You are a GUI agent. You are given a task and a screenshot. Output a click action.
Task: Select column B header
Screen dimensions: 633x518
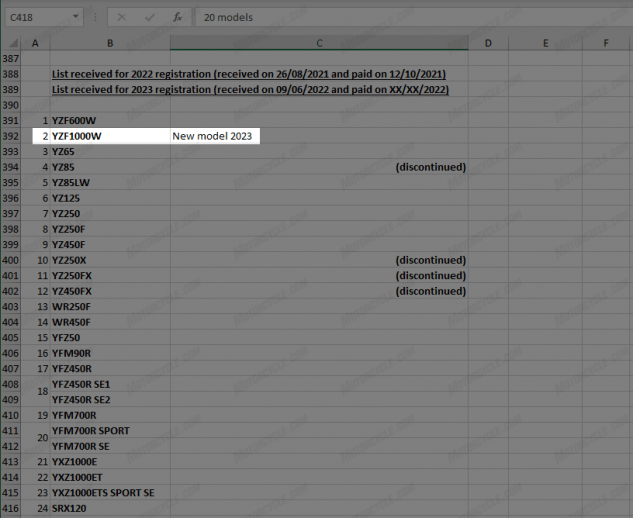[109, 43]
